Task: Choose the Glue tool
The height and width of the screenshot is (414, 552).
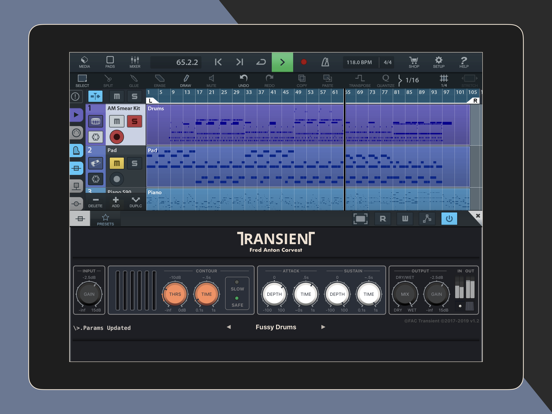Action: click(x=134, y=81)
